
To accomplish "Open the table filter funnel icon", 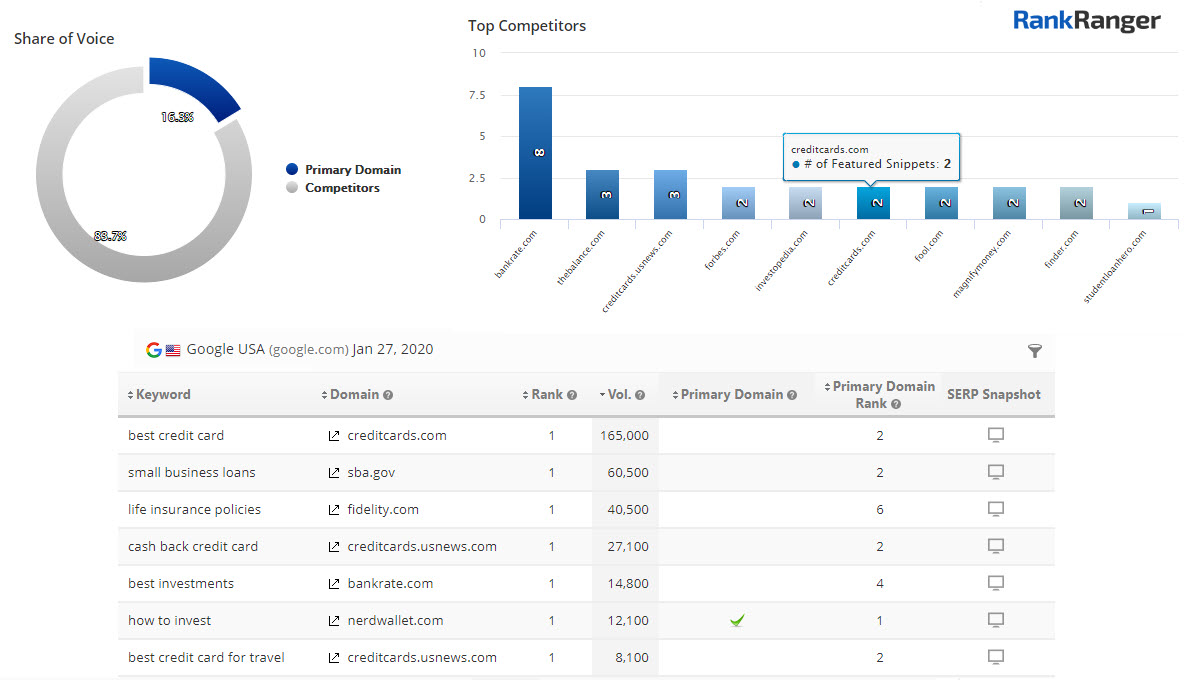I will point(1034,351).
